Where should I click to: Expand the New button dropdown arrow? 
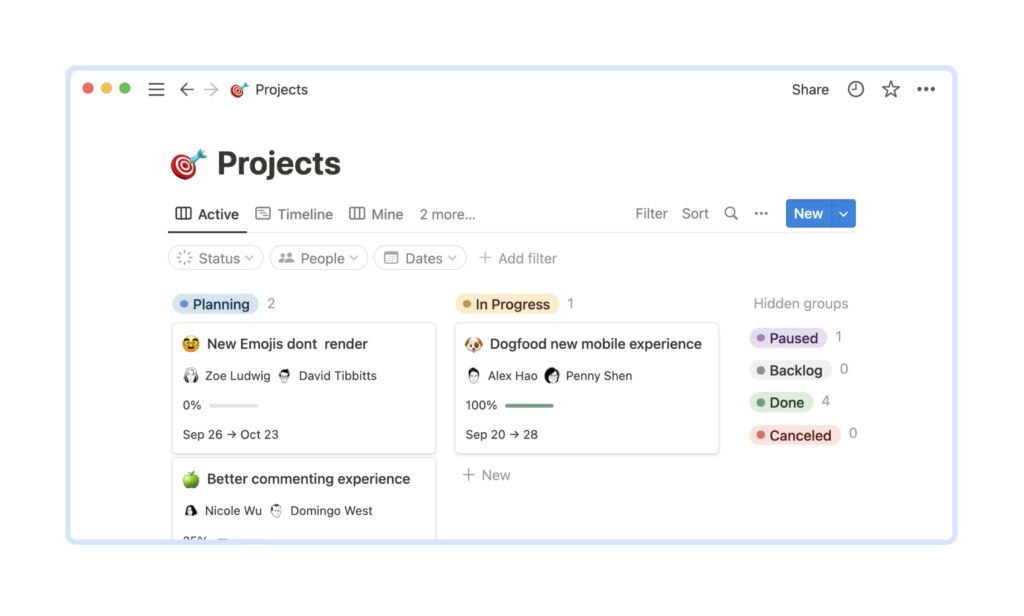844,214
